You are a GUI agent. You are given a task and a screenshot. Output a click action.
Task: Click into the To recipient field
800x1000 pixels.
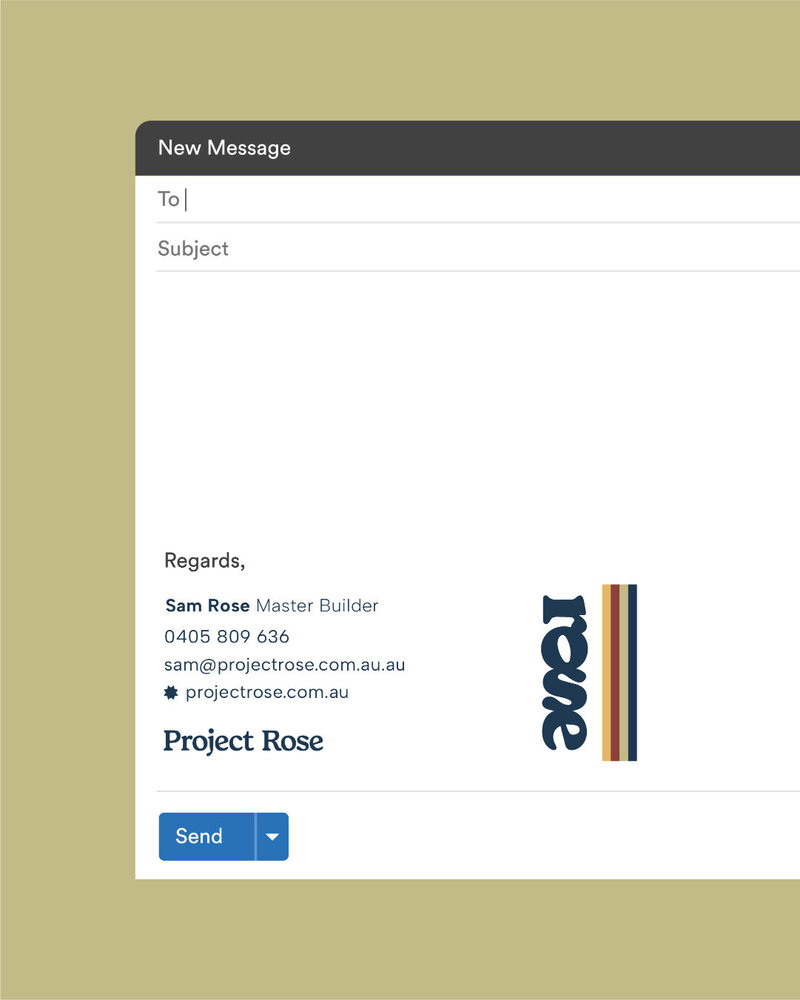(478, 200)
